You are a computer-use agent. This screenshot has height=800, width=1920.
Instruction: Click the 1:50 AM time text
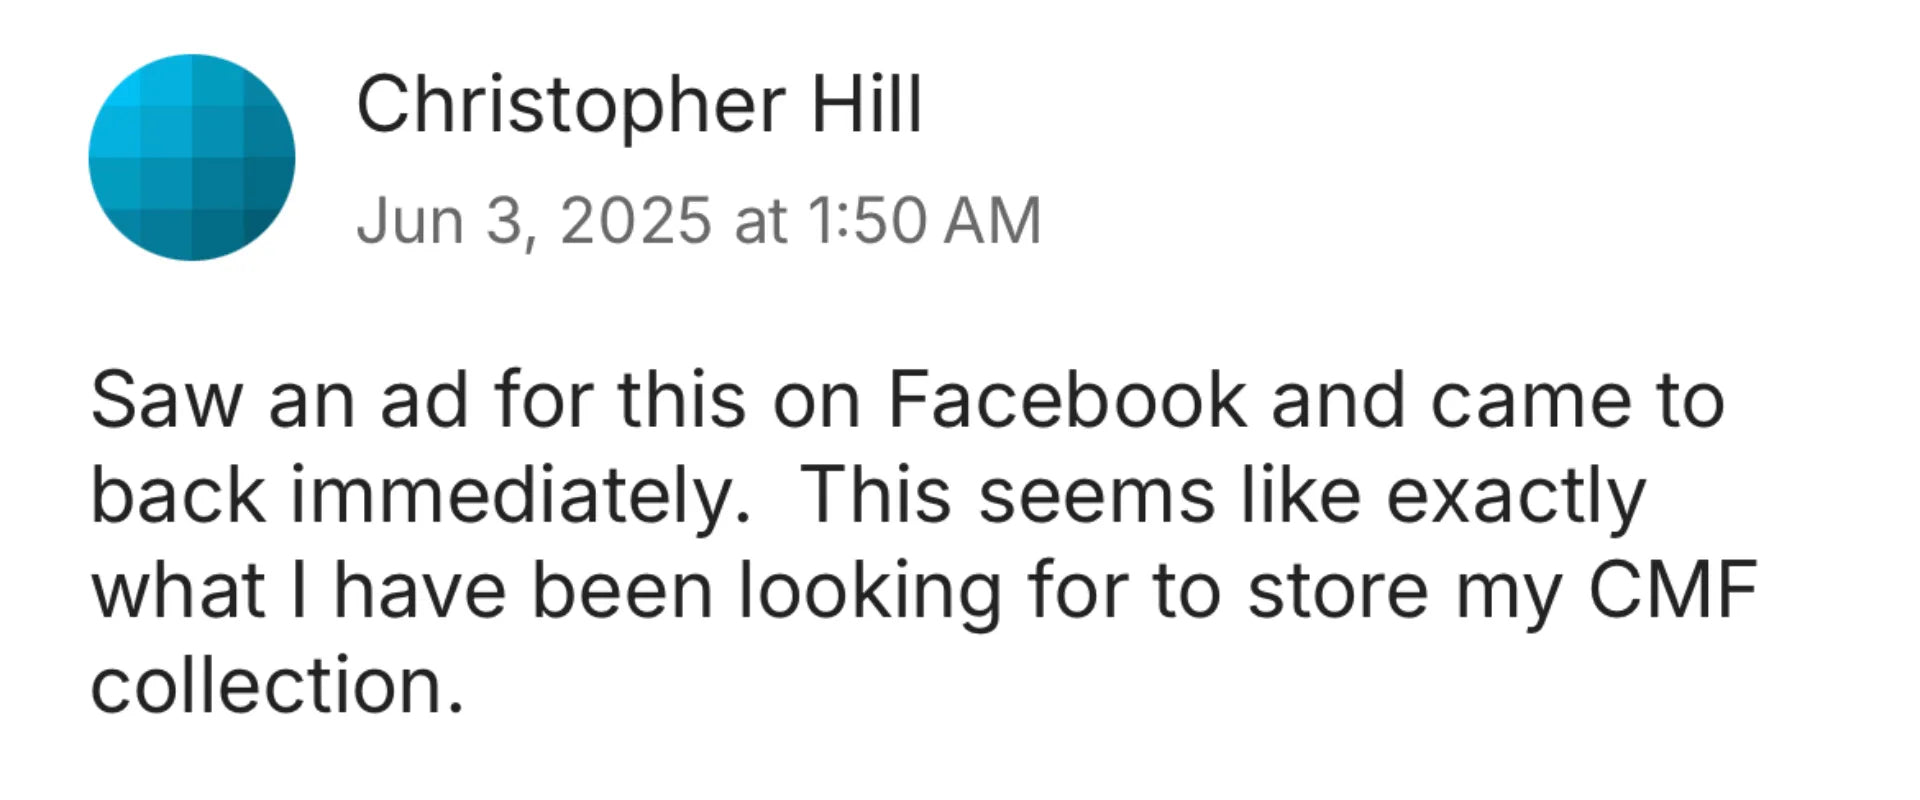[923, 220]
